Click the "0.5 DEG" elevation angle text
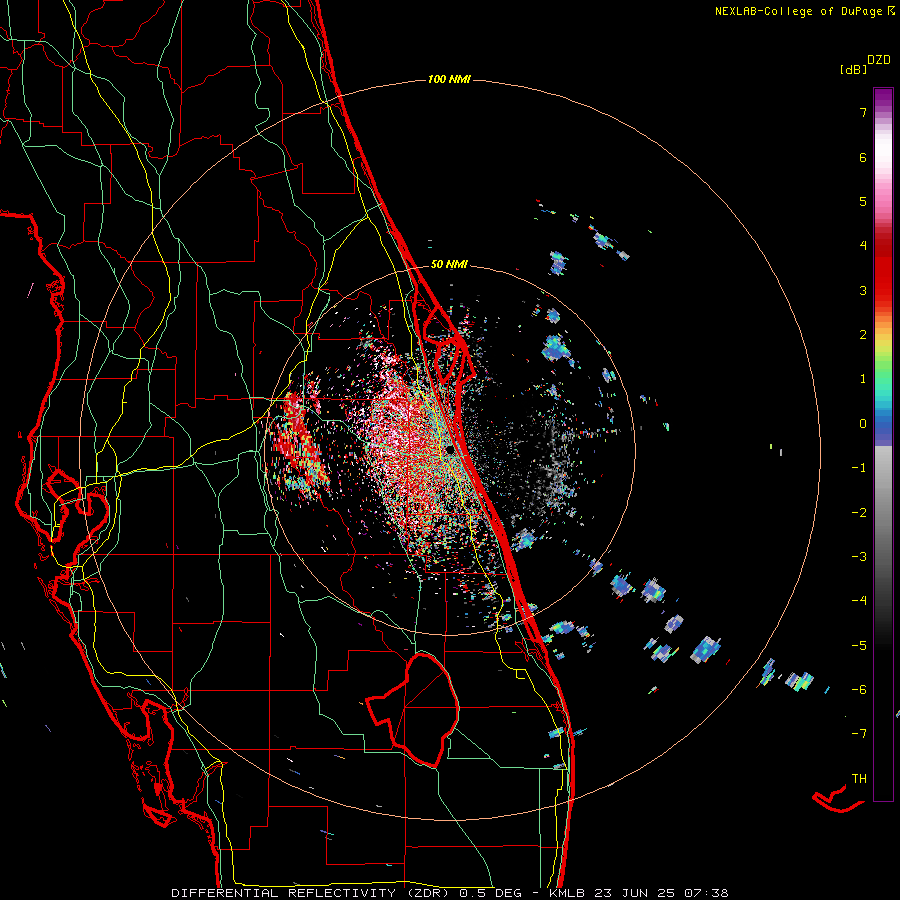The width and height of the screenshot is (900, 900). pyautogui.click(x=490, y=893)
